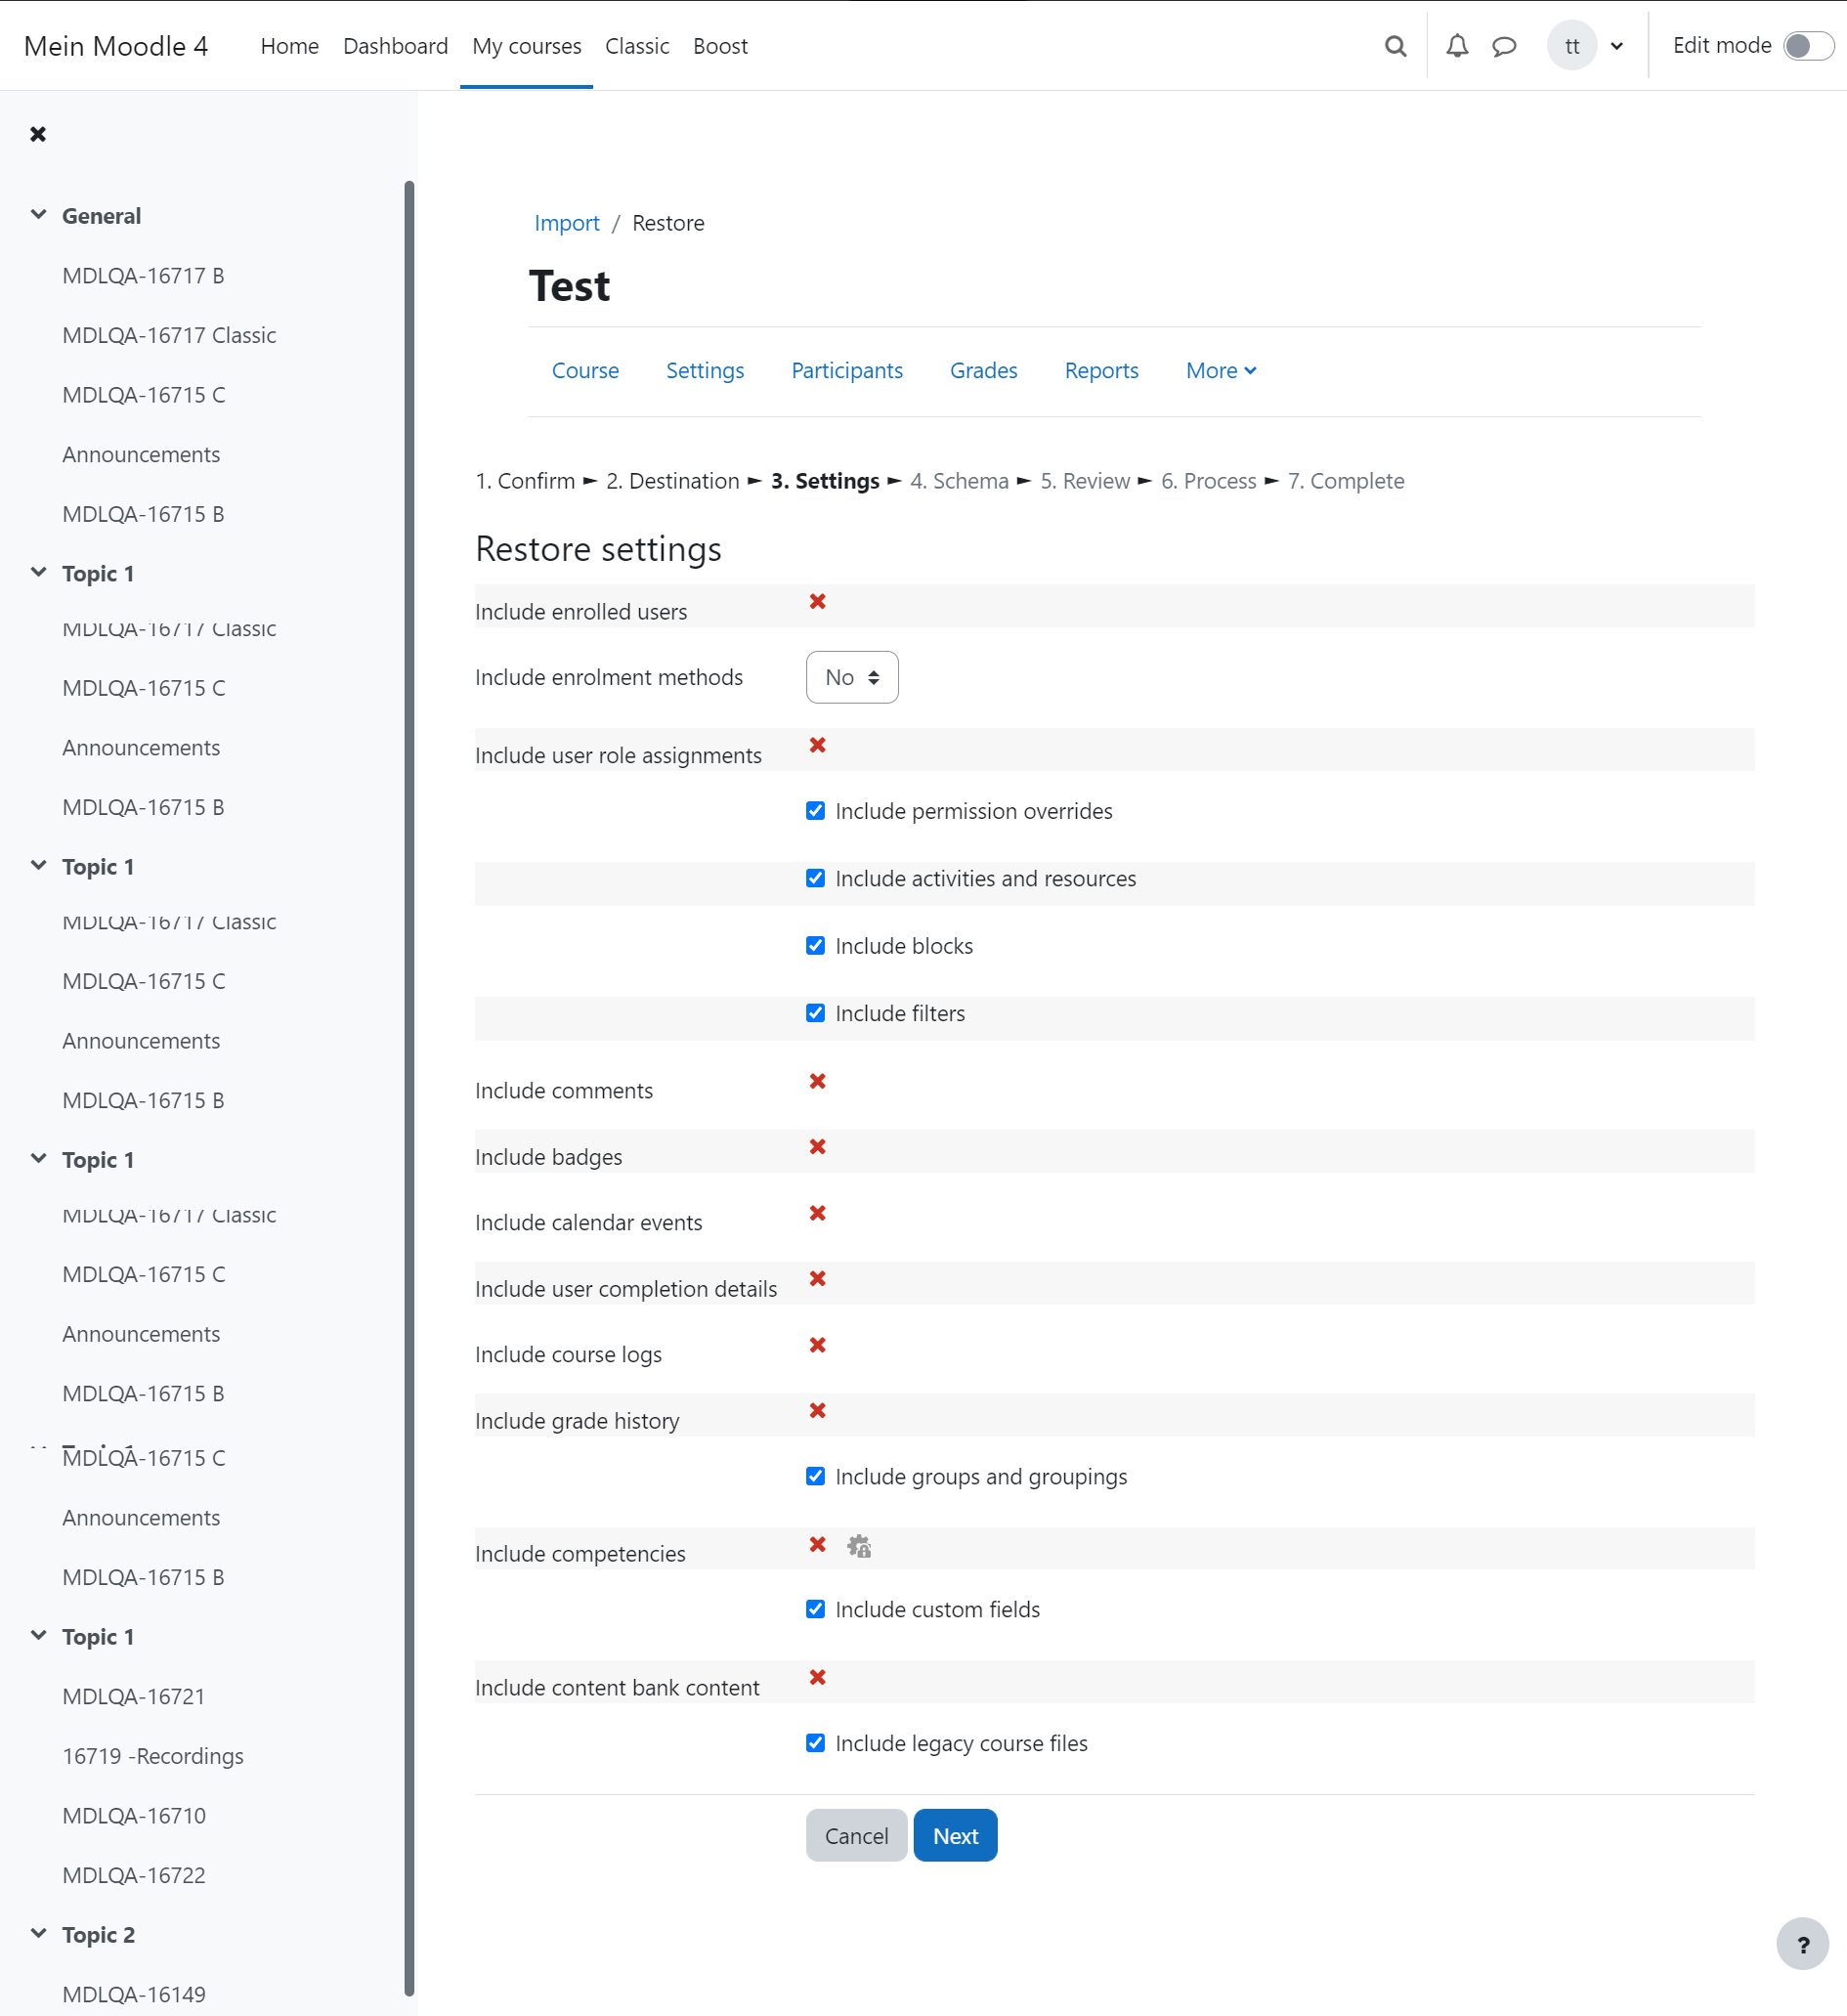This screenshot has height=2016, width=1847.
Task: Uncheck Include blocks checkbox
Action: point(815,945)
